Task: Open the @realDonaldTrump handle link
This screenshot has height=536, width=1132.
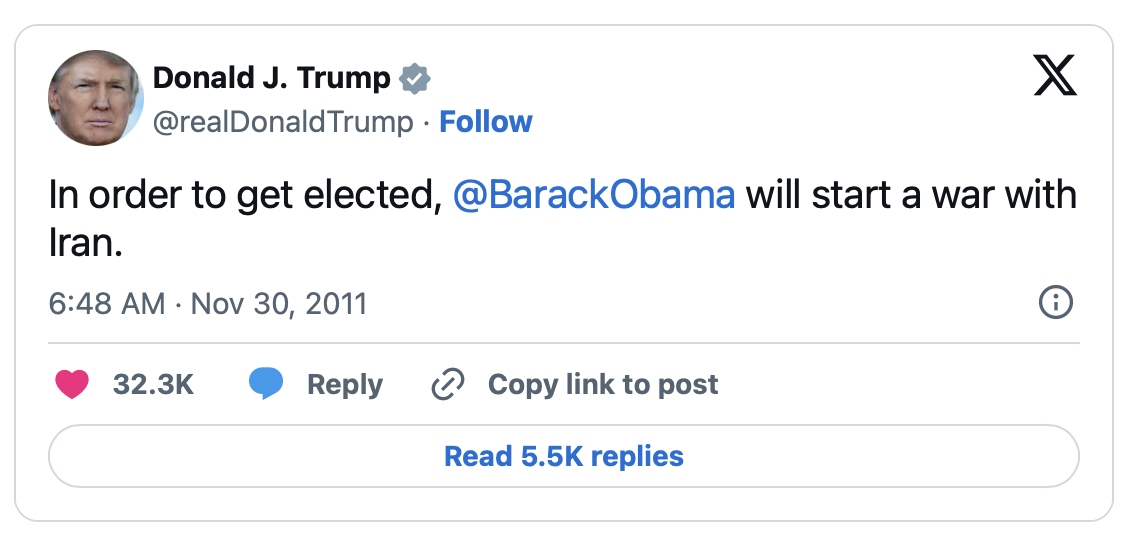Action: click(282, 122)
